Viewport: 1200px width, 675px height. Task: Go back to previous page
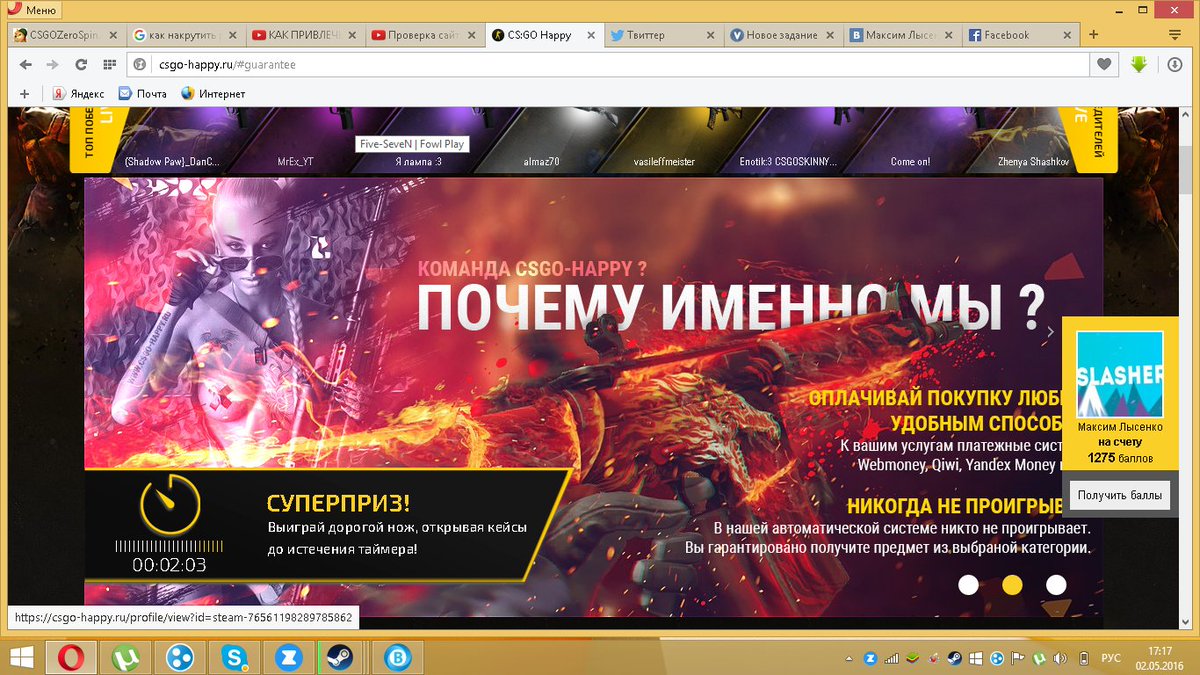pos(25,64)
